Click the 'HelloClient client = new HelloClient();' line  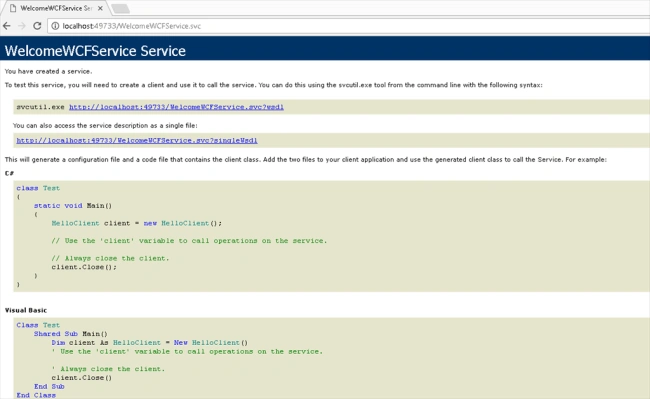click(x=136, y=223)
